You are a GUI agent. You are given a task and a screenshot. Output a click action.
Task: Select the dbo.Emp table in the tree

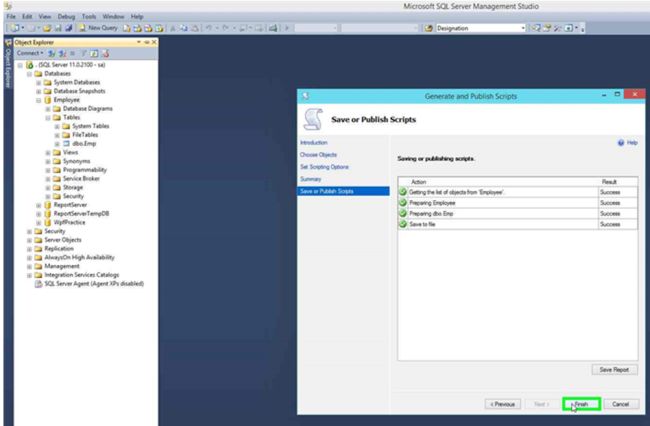84,144
